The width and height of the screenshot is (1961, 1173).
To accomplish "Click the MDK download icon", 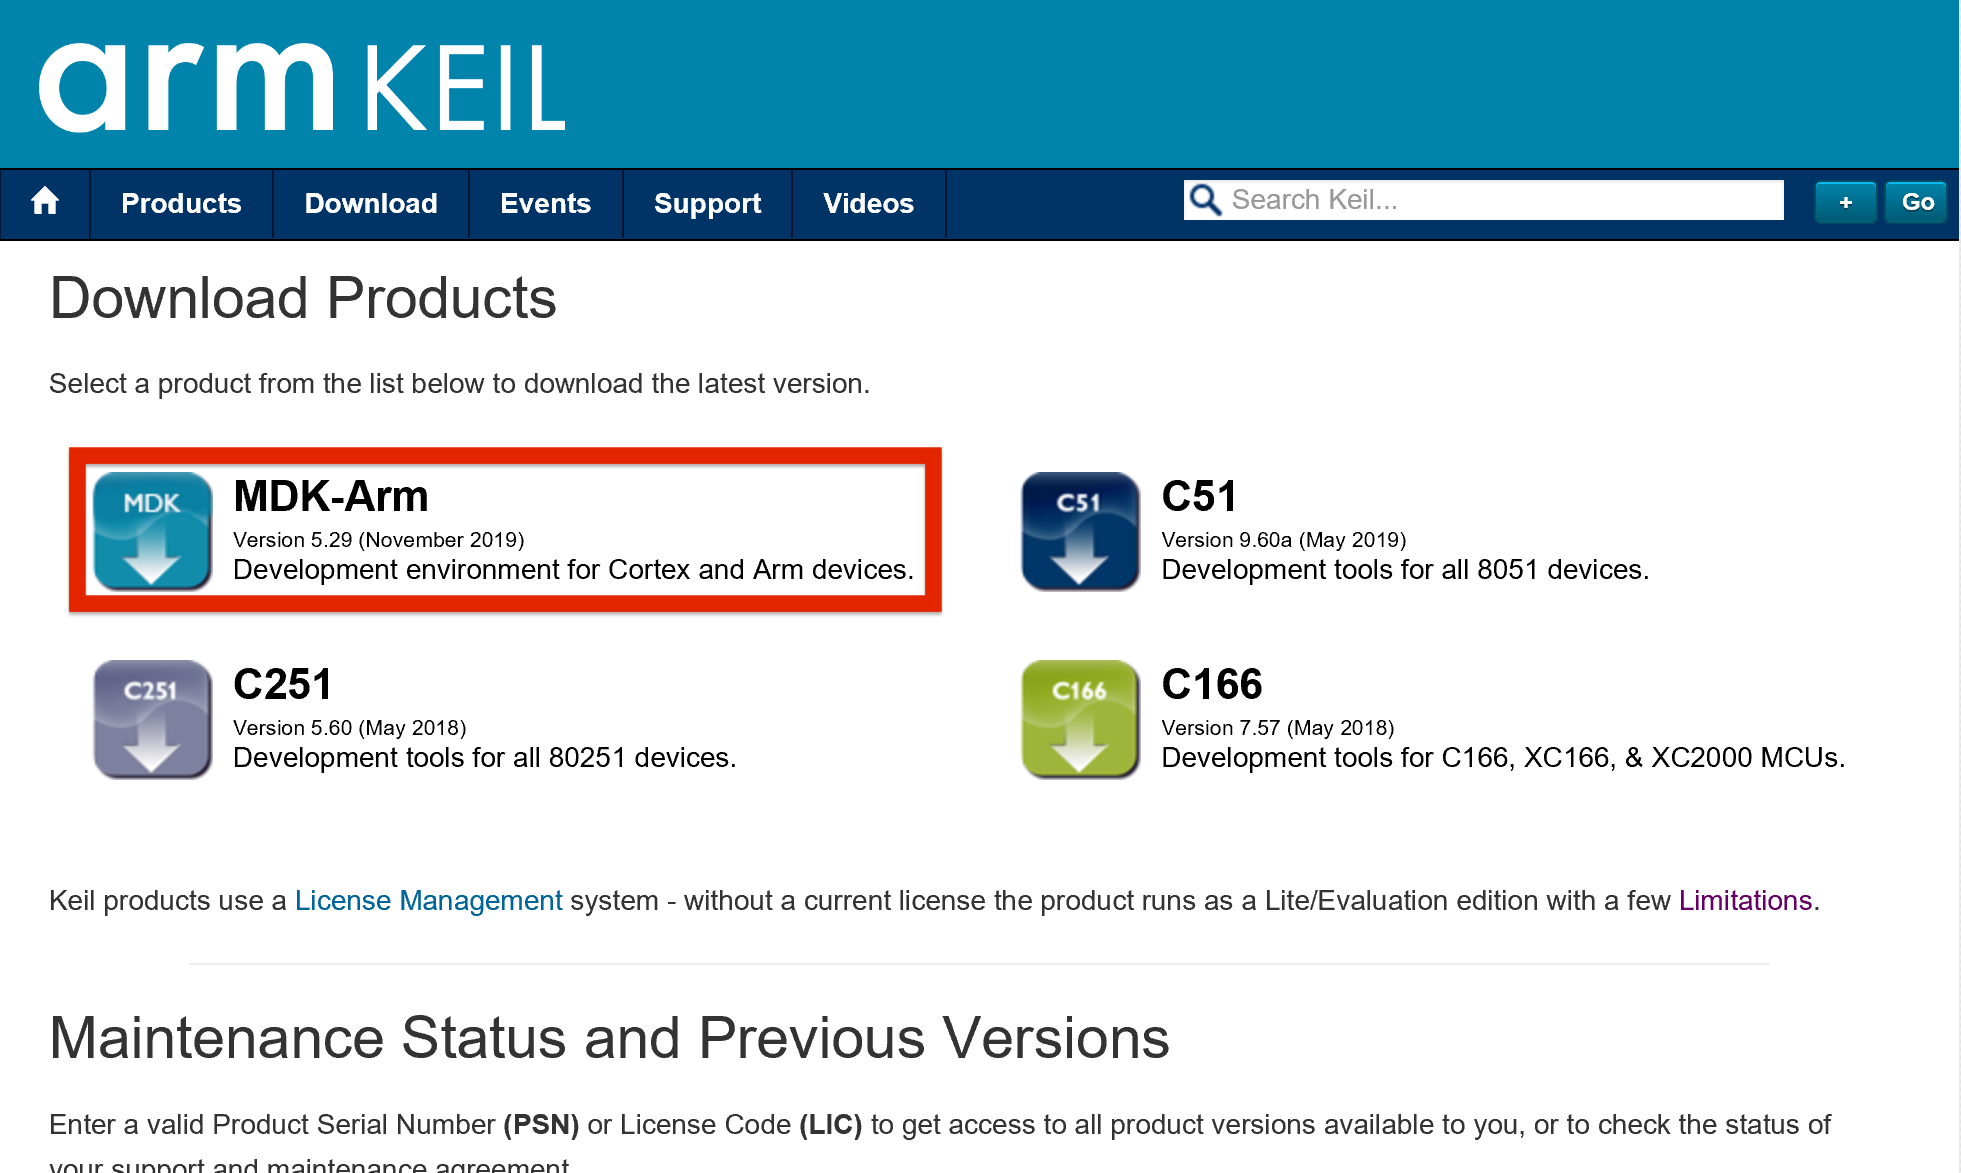I will [x=152, y=530].
